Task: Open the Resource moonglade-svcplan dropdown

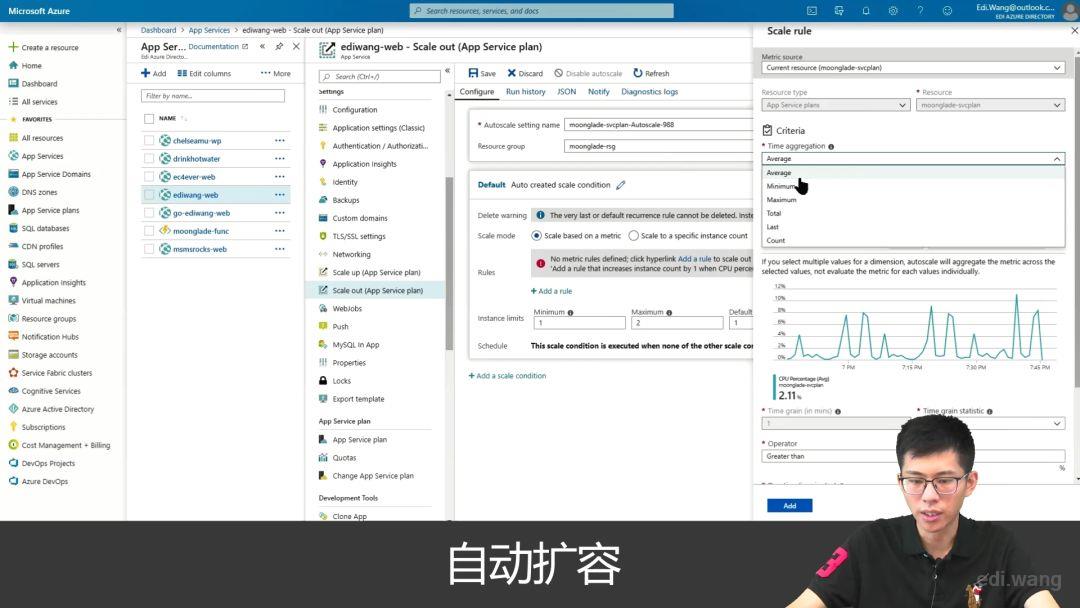Action: tap(990, 105)
